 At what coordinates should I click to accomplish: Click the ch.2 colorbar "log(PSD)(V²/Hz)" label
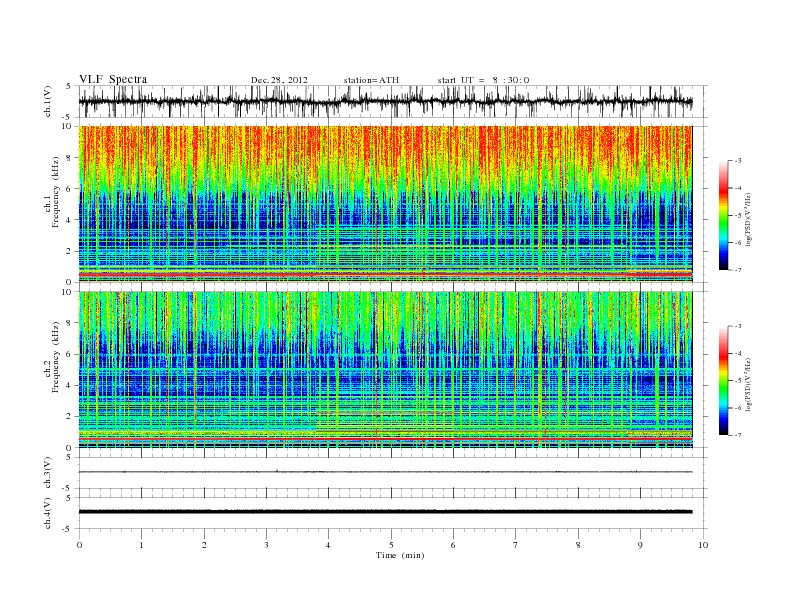tap(749, 384)
